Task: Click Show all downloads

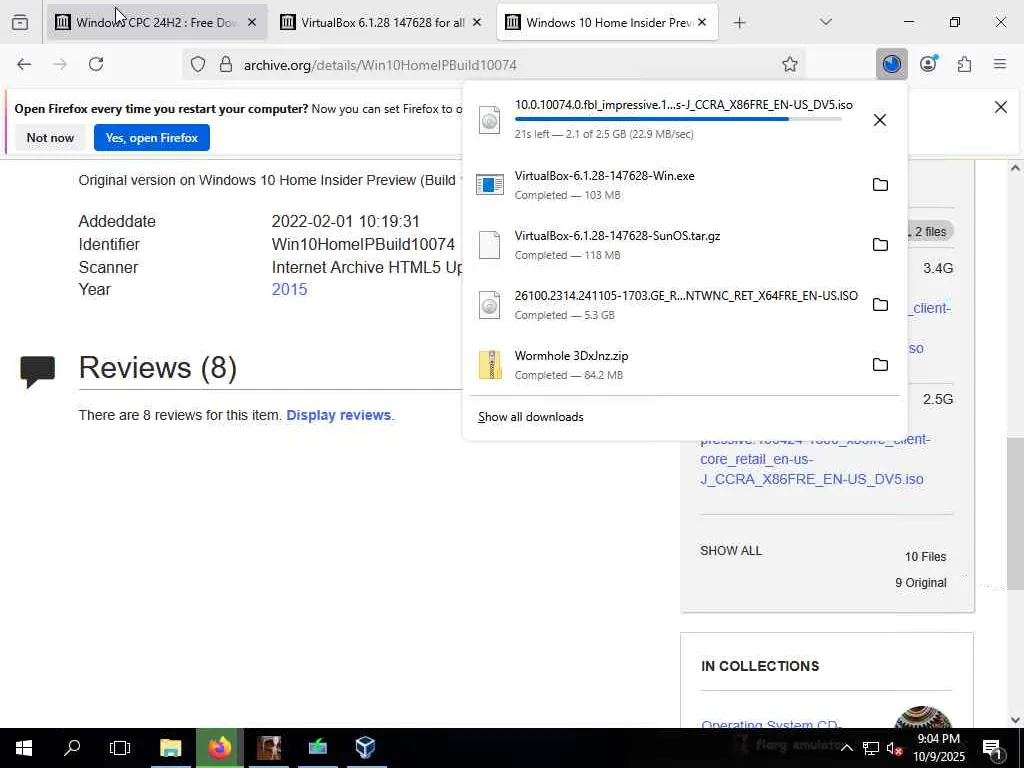Action: tap(530, 417)
